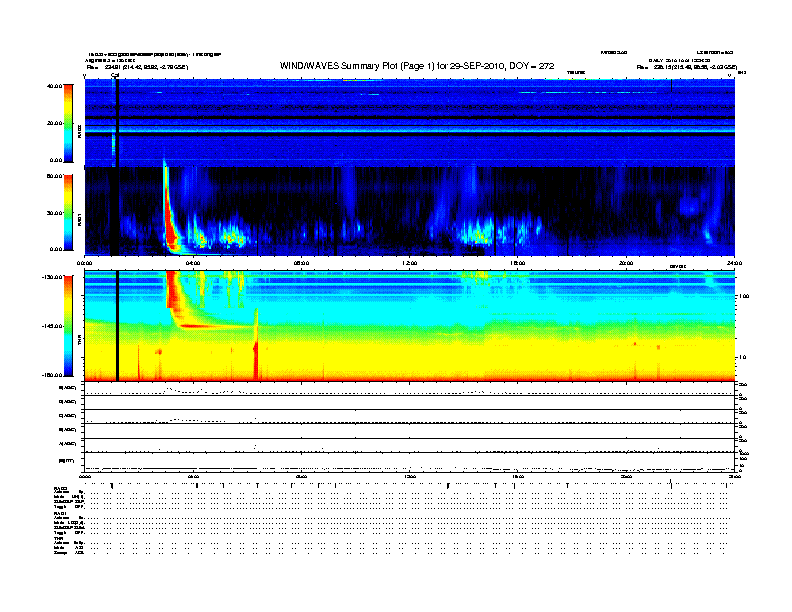
Task: Click the 100 label on the right TNR axis
Action: click(744, 296)
